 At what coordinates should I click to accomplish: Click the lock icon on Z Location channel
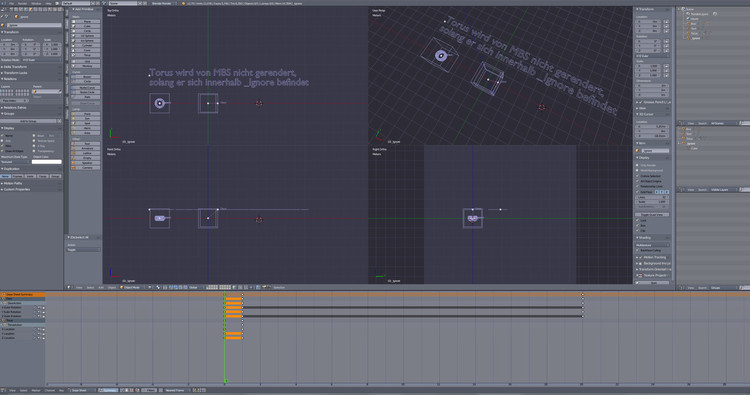pos(44,338)
